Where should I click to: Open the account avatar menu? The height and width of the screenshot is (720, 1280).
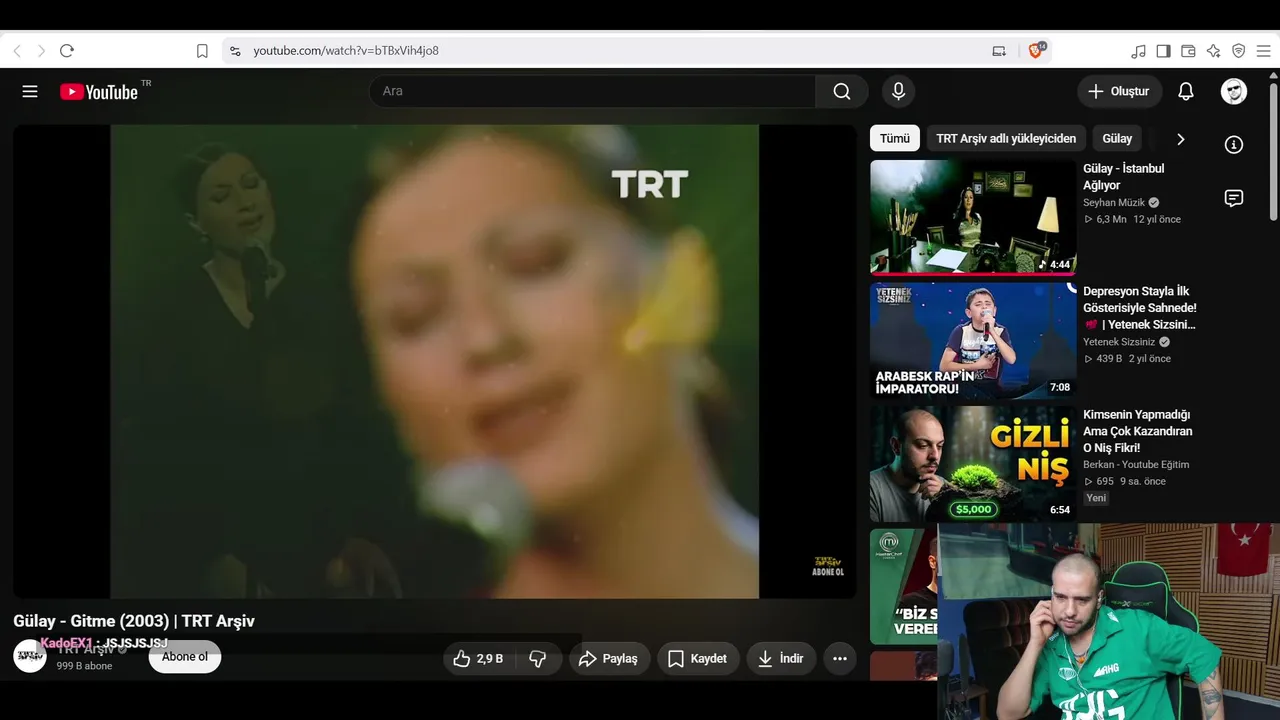pyautogui.click(x=1234, y=91)
